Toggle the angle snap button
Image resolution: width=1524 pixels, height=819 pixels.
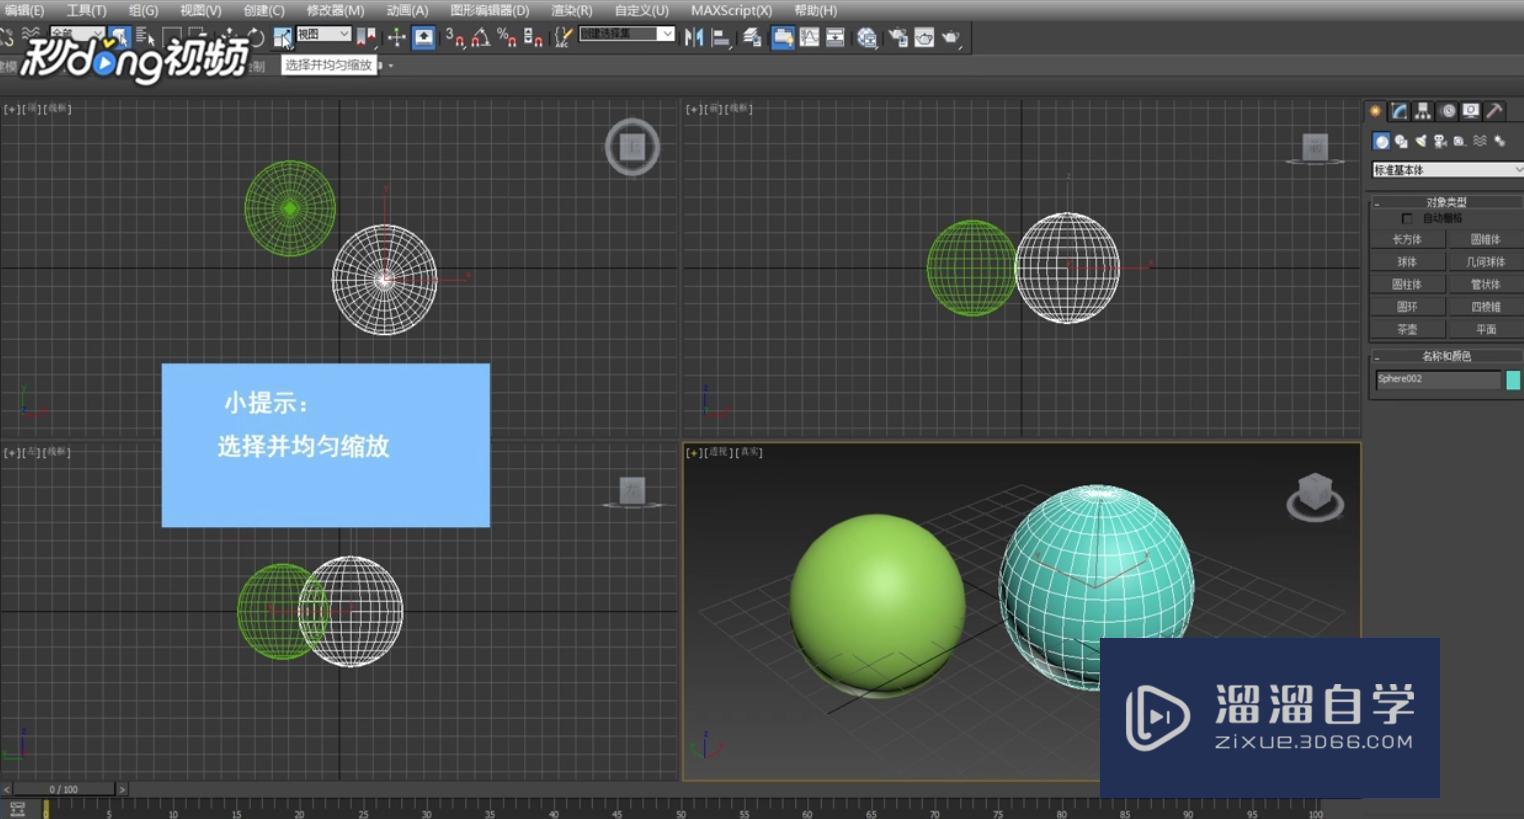(x=481, y=38)
